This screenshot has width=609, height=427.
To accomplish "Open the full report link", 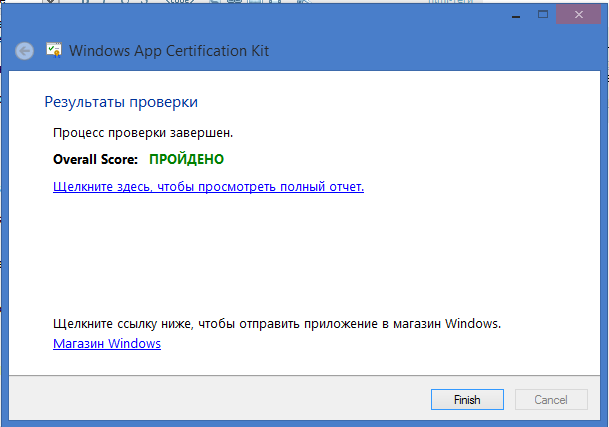I will [208, 187].
